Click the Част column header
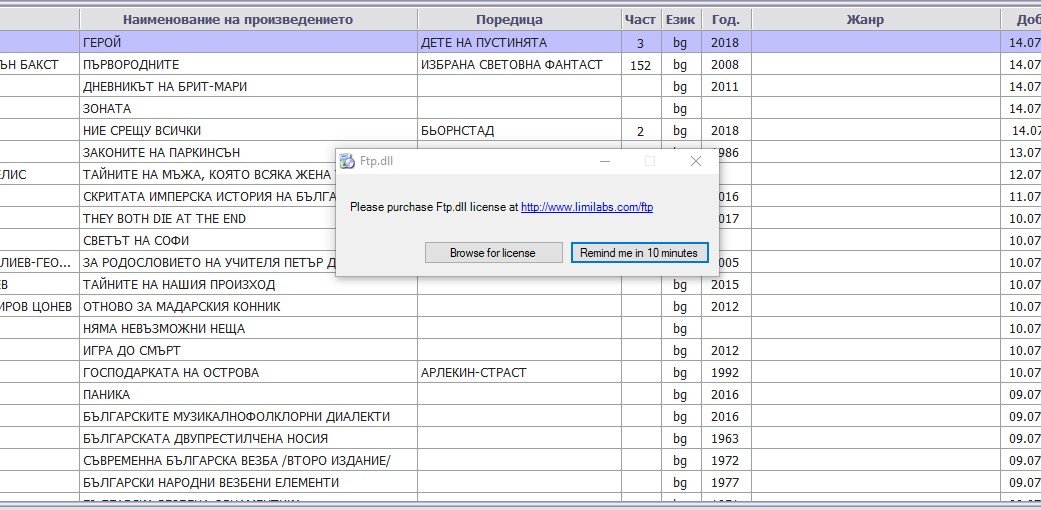Image resolution: width=1041 pixels, height=510 pixels. click(x=640, y=20)
